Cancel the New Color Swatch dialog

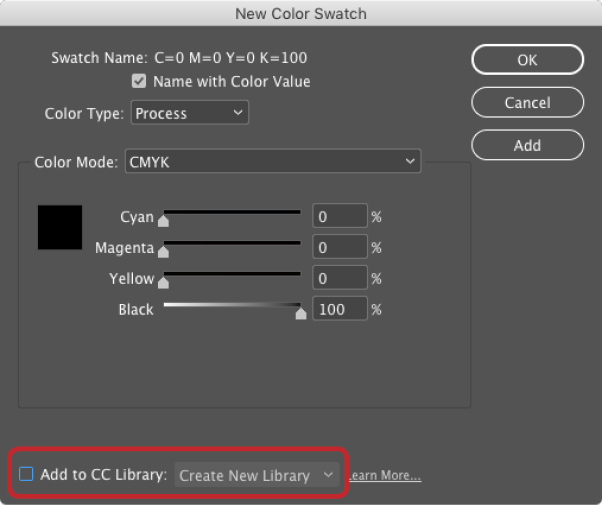528,103
